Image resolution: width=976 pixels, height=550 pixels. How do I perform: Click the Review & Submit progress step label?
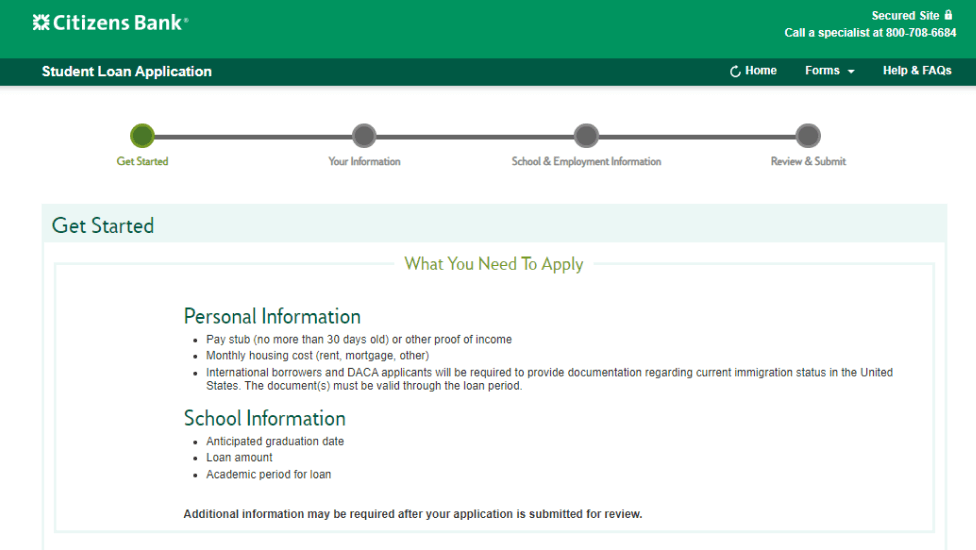(808, 161)
